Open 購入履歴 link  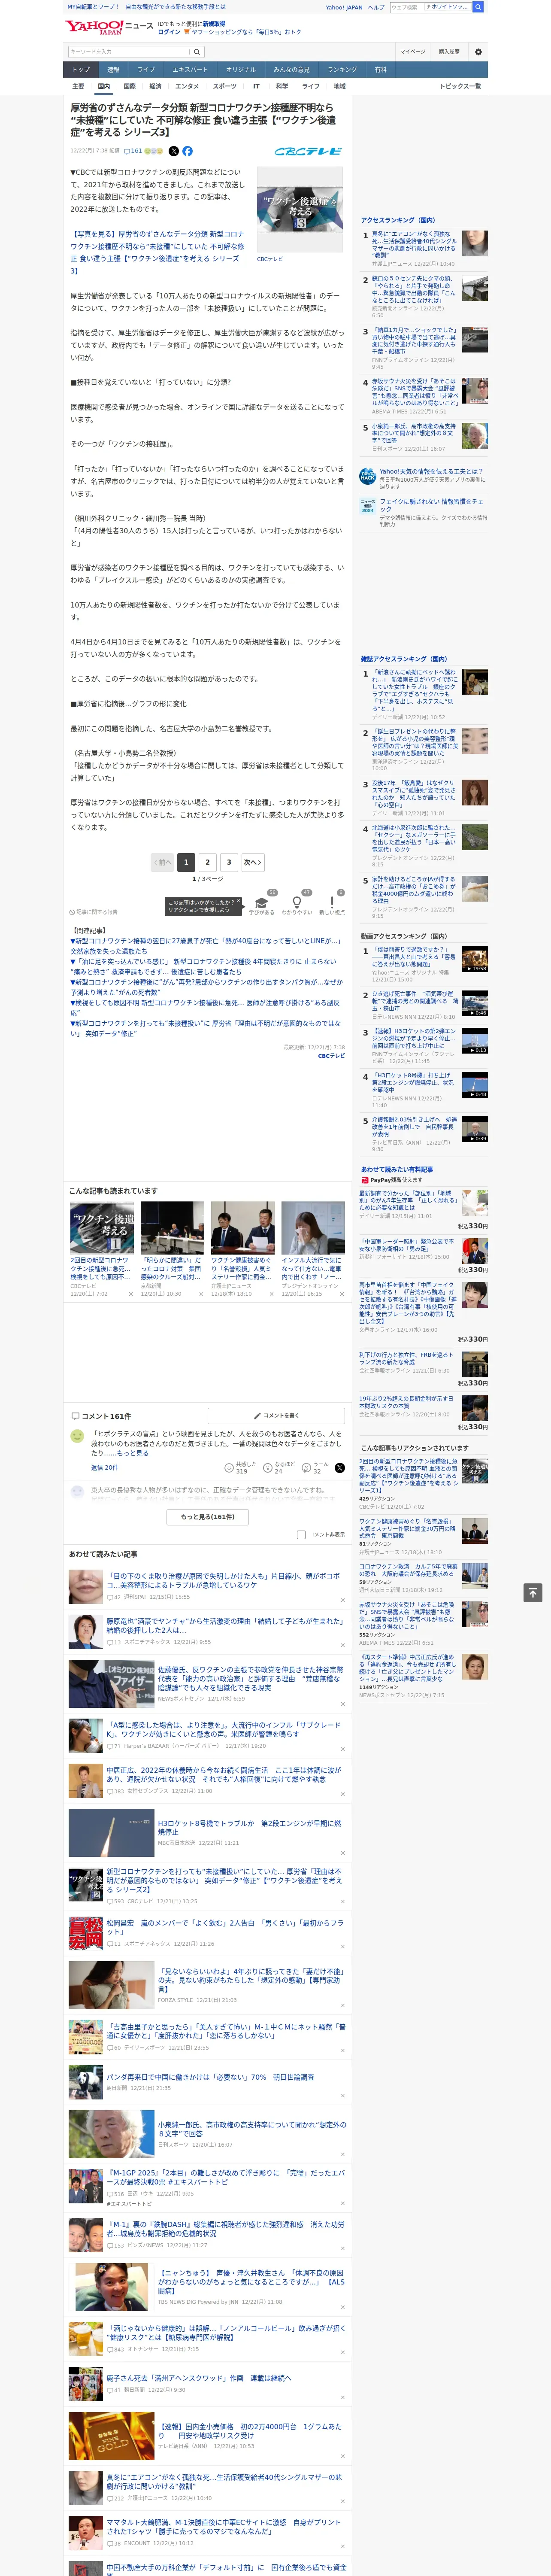(x=449, y=52)
